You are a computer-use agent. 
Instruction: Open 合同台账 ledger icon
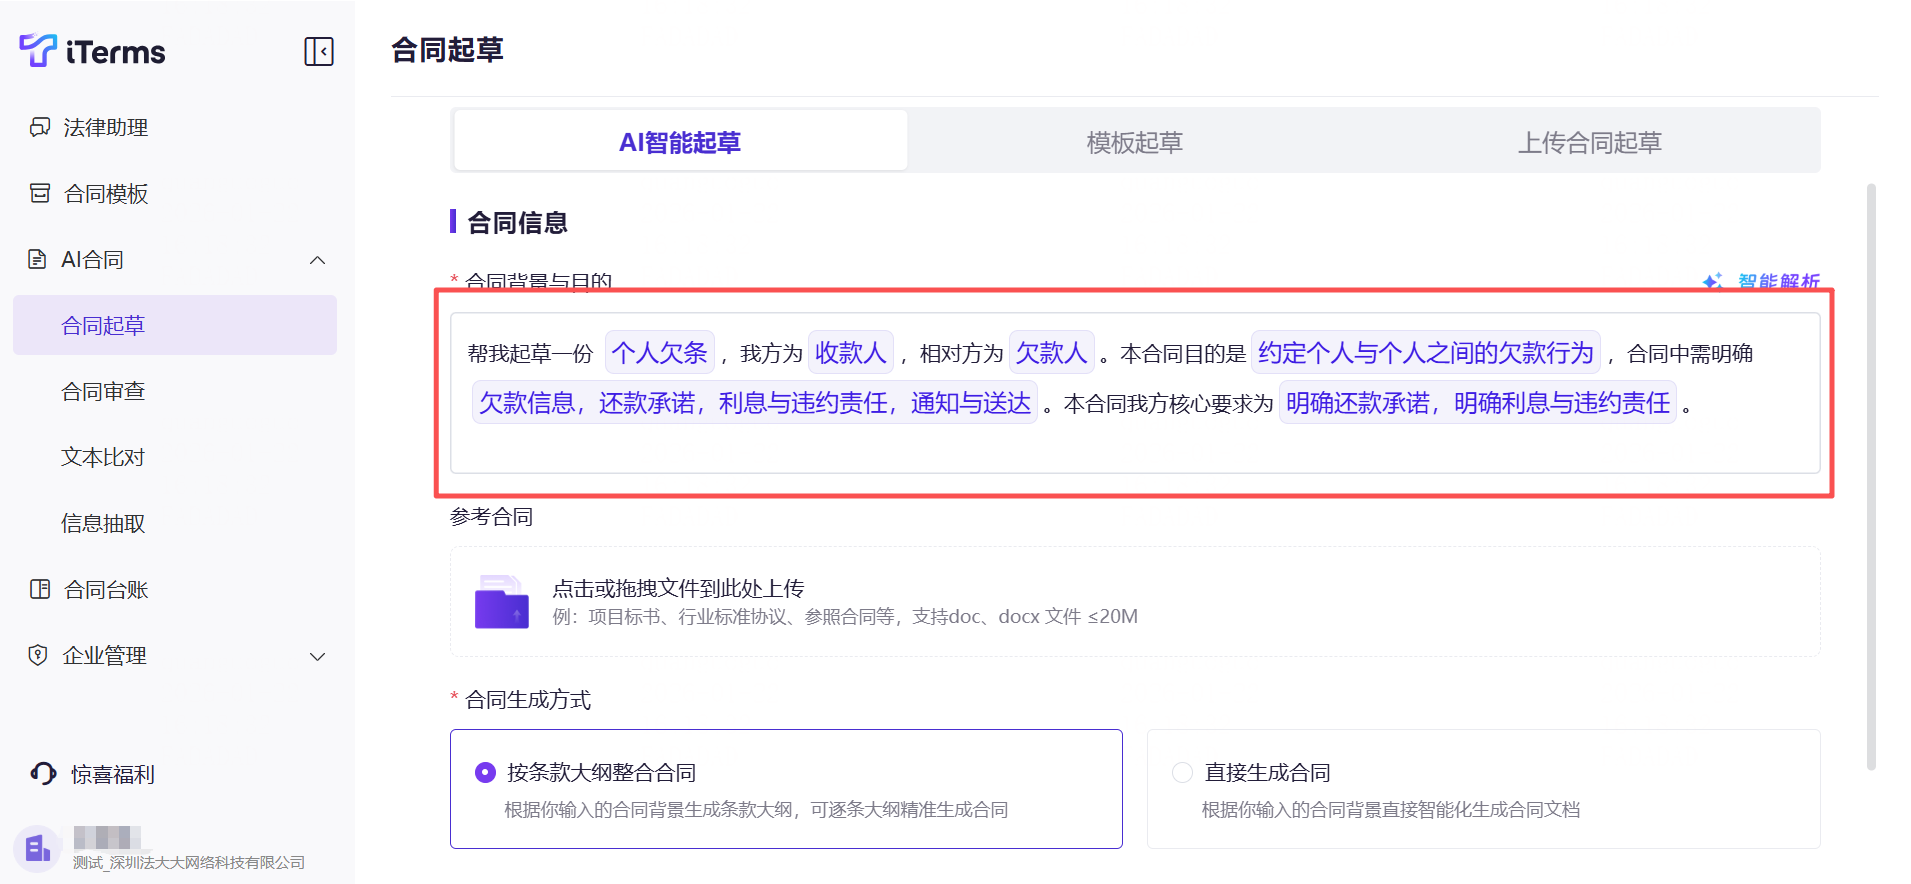(40, 589)
